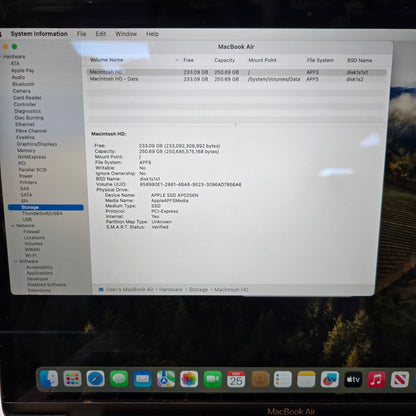416x416 pixels.
Task: Launch Reminders from the Dock
Action: [x=283, y=379]
